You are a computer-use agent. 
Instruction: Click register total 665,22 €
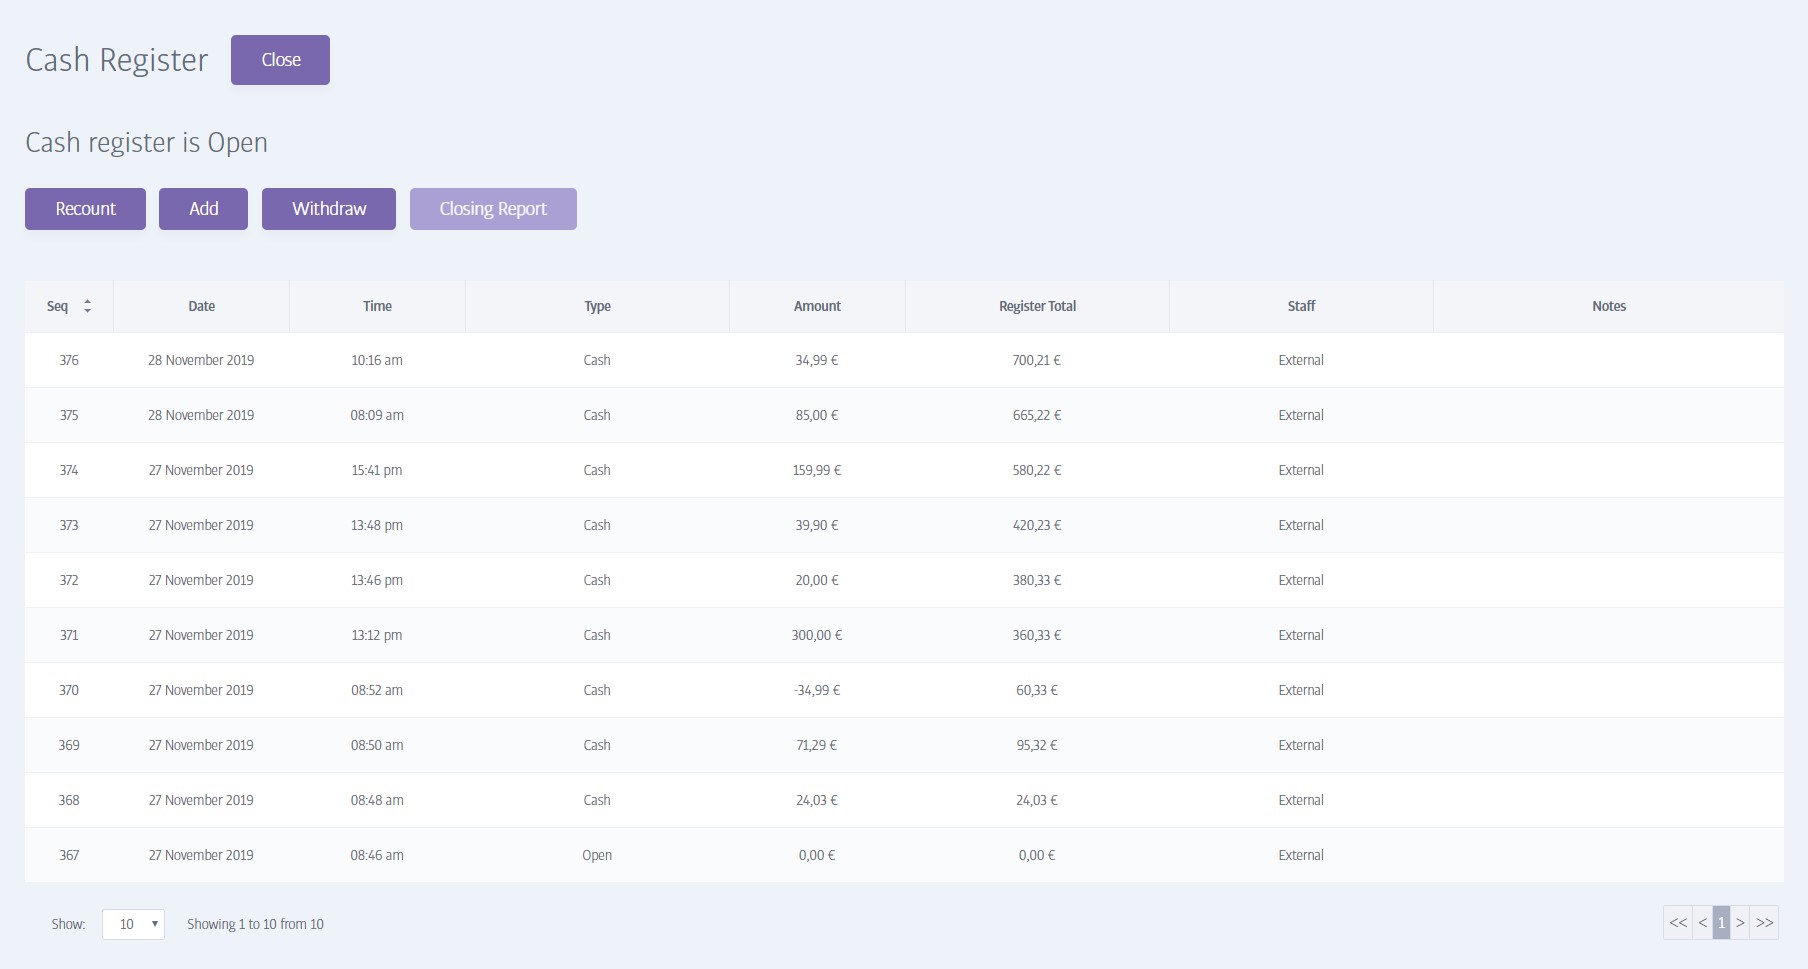[1037, 415]
